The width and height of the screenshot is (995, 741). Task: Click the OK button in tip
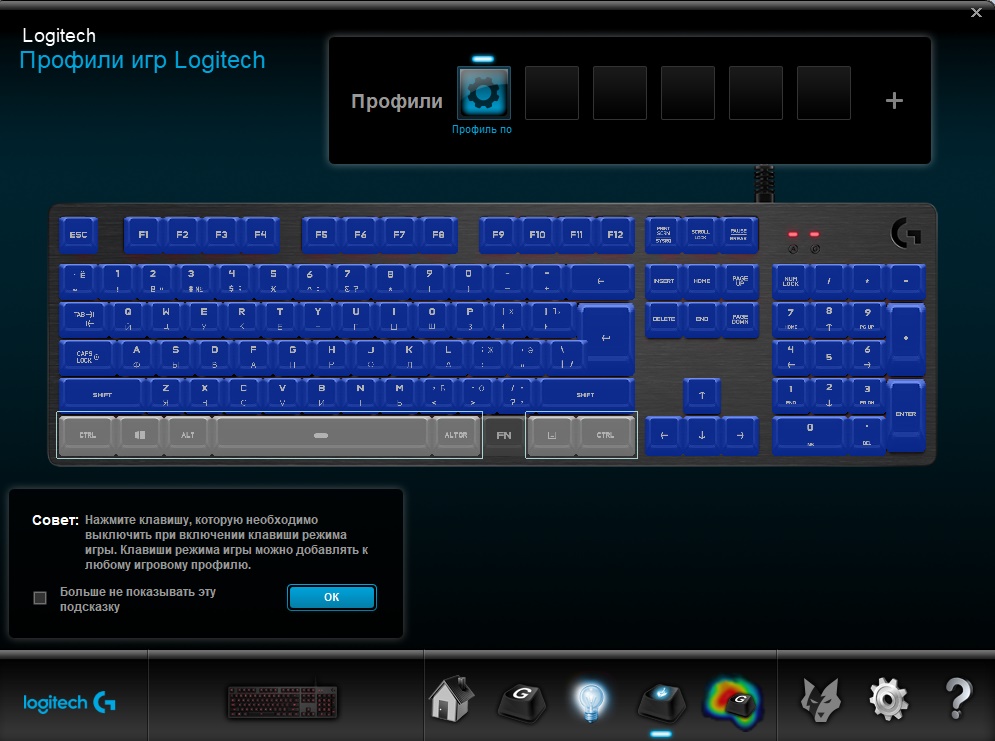pos(332,597)
